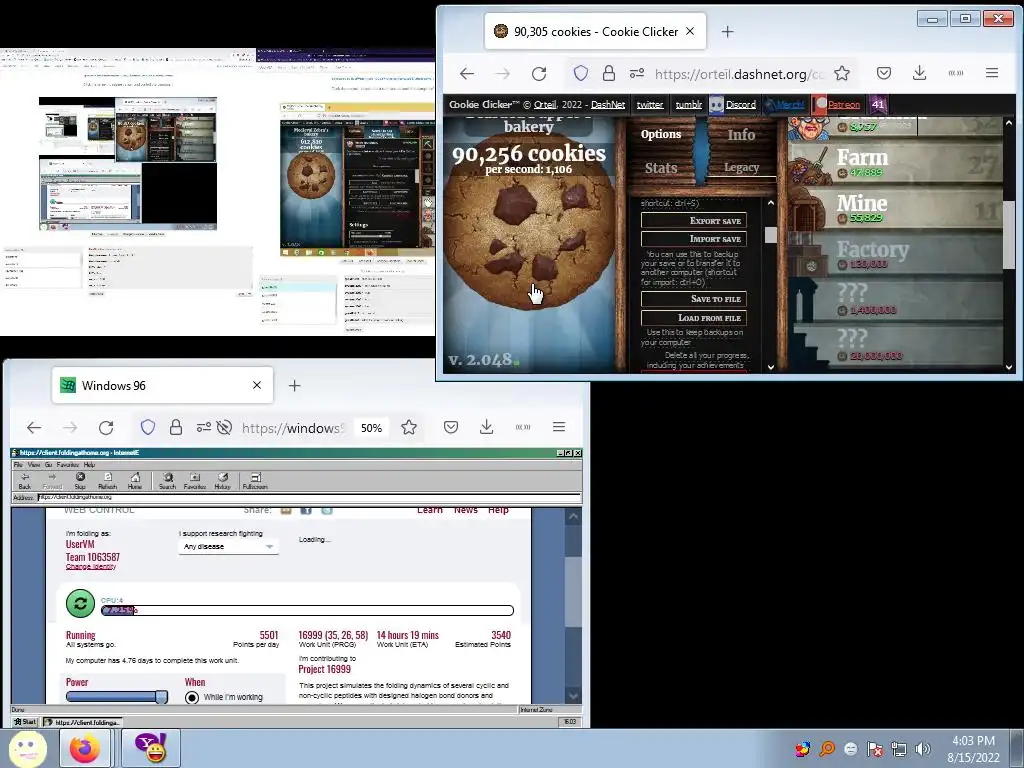Image resolution: width=1024 pixels, height=768 pixels.
Task: Click the Windows 96 Start button
Action: (26, 722)
